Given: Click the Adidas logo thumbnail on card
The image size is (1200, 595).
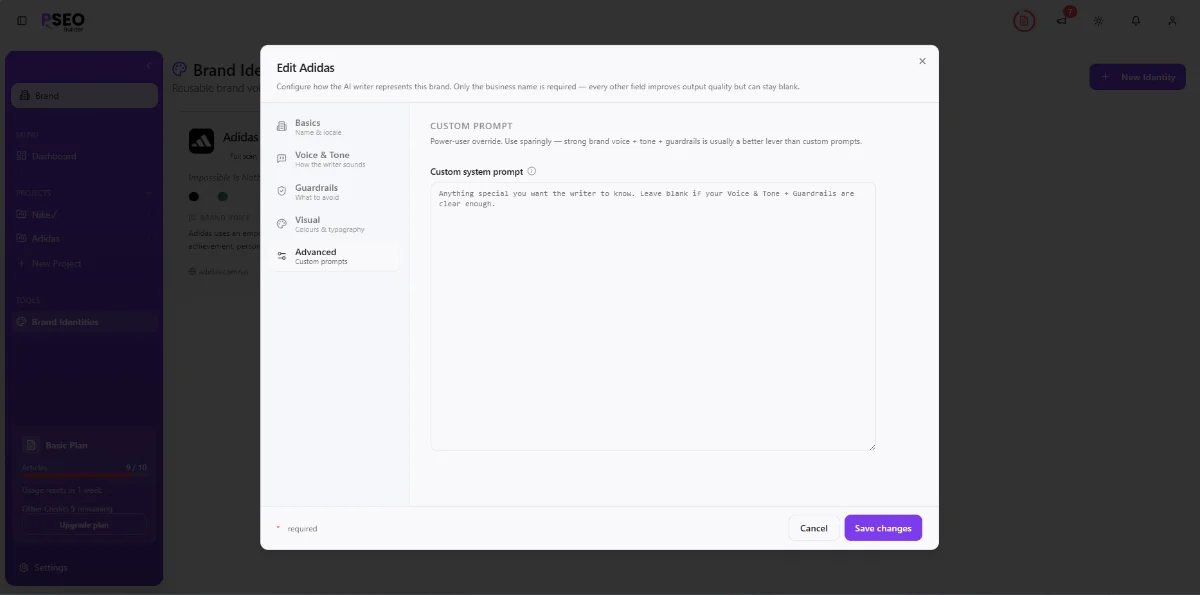Looking at the screenshot, I should (x=201, y=141).
